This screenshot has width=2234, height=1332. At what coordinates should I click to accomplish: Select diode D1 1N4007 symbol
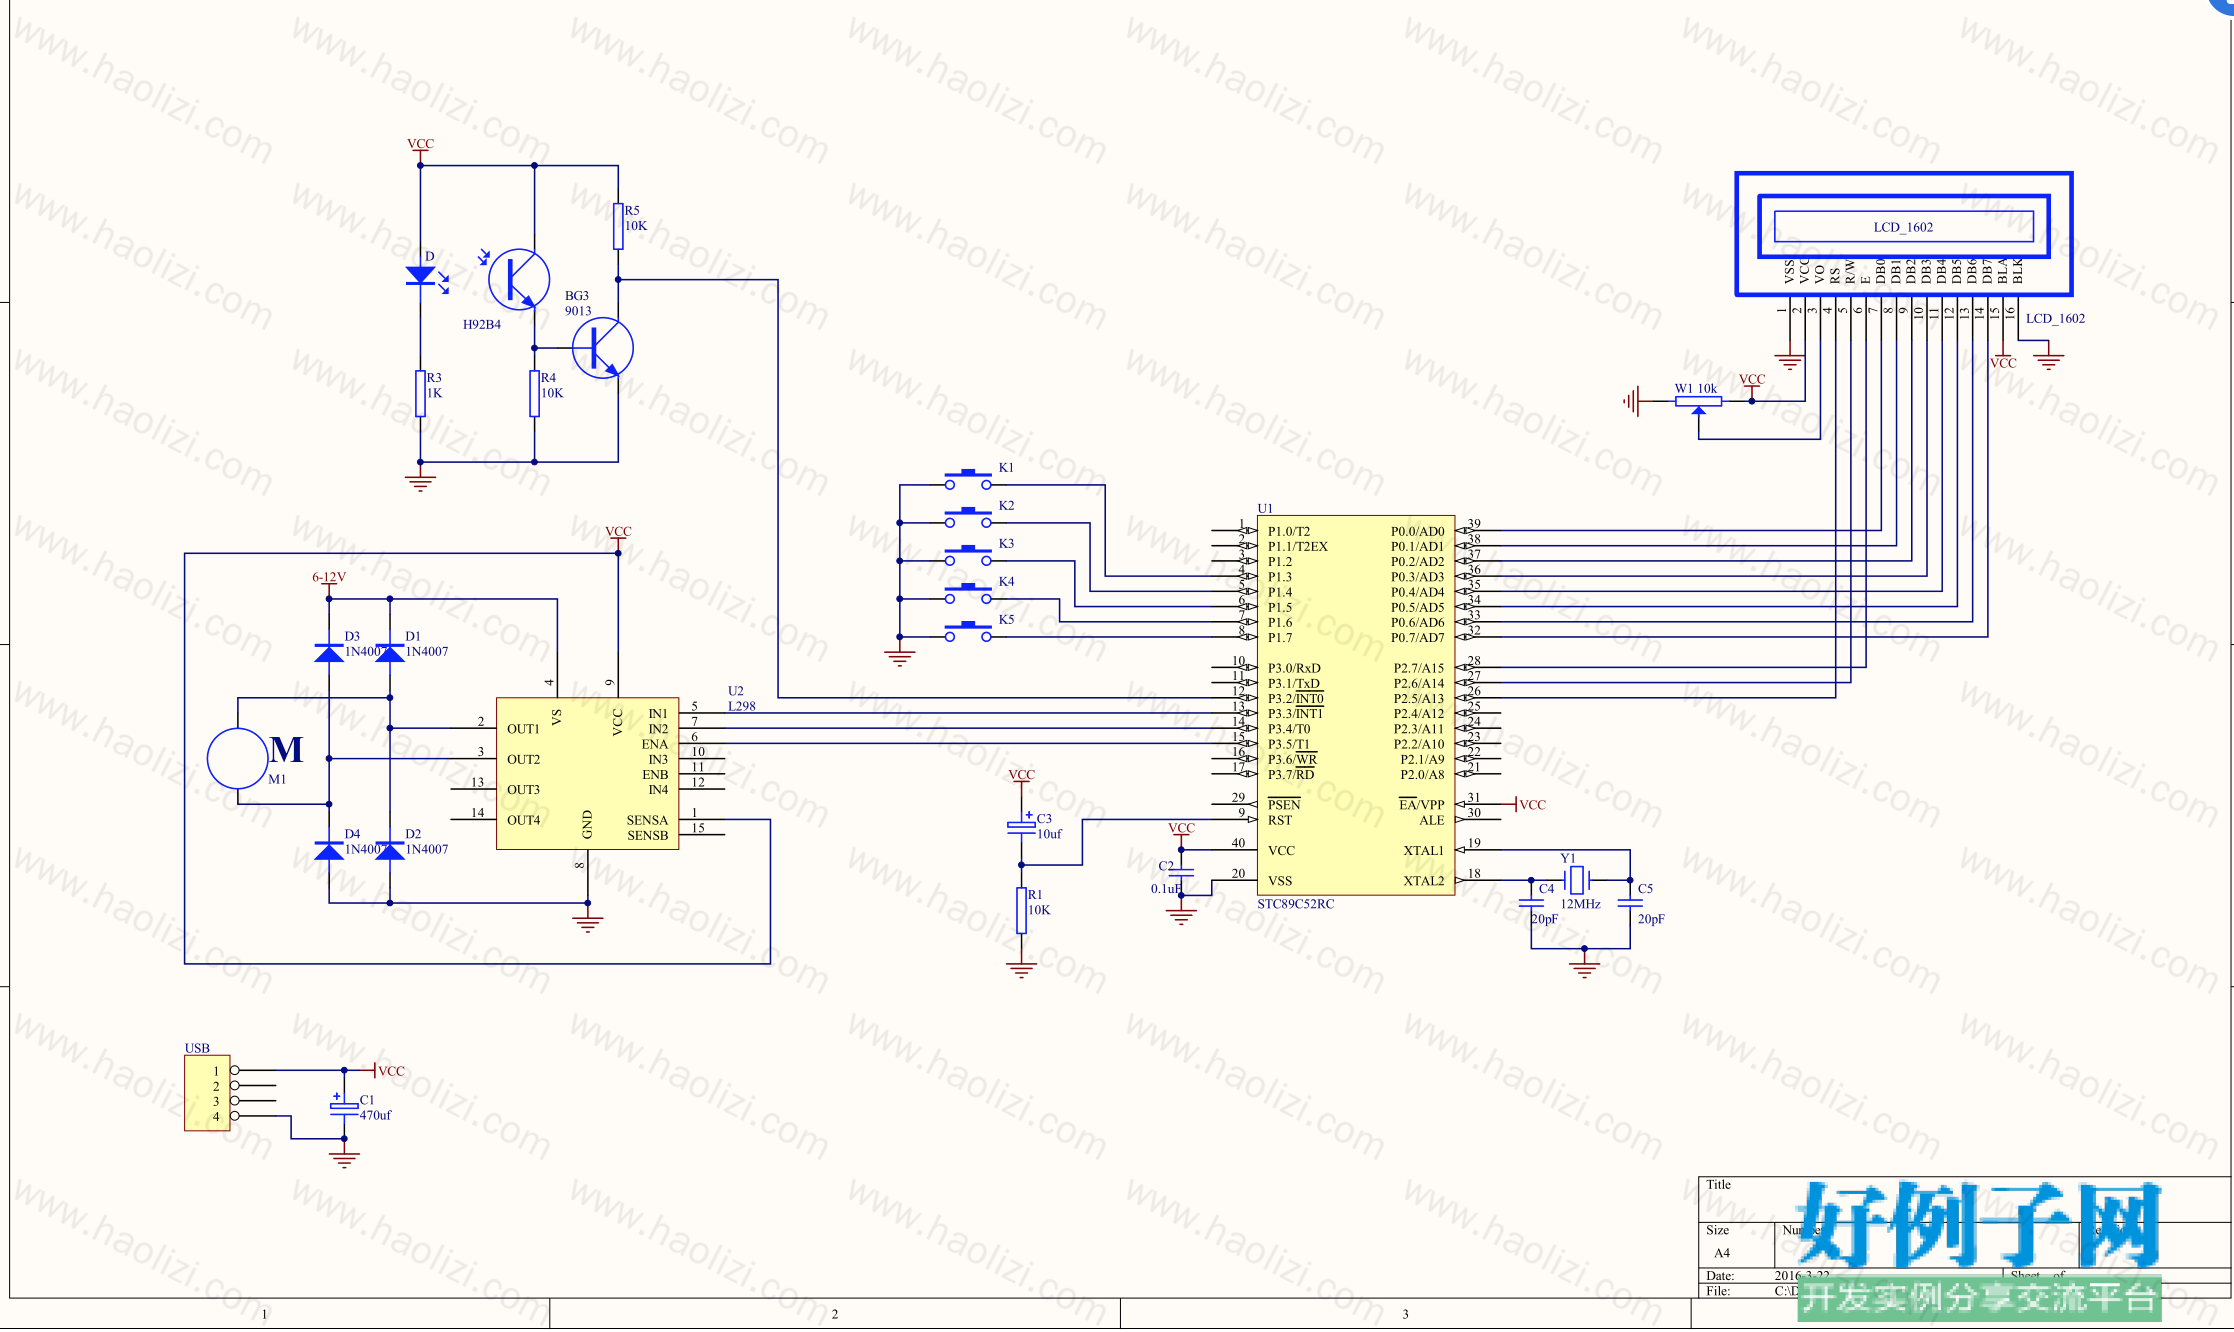pyautogui.click(x=390, y=653)
